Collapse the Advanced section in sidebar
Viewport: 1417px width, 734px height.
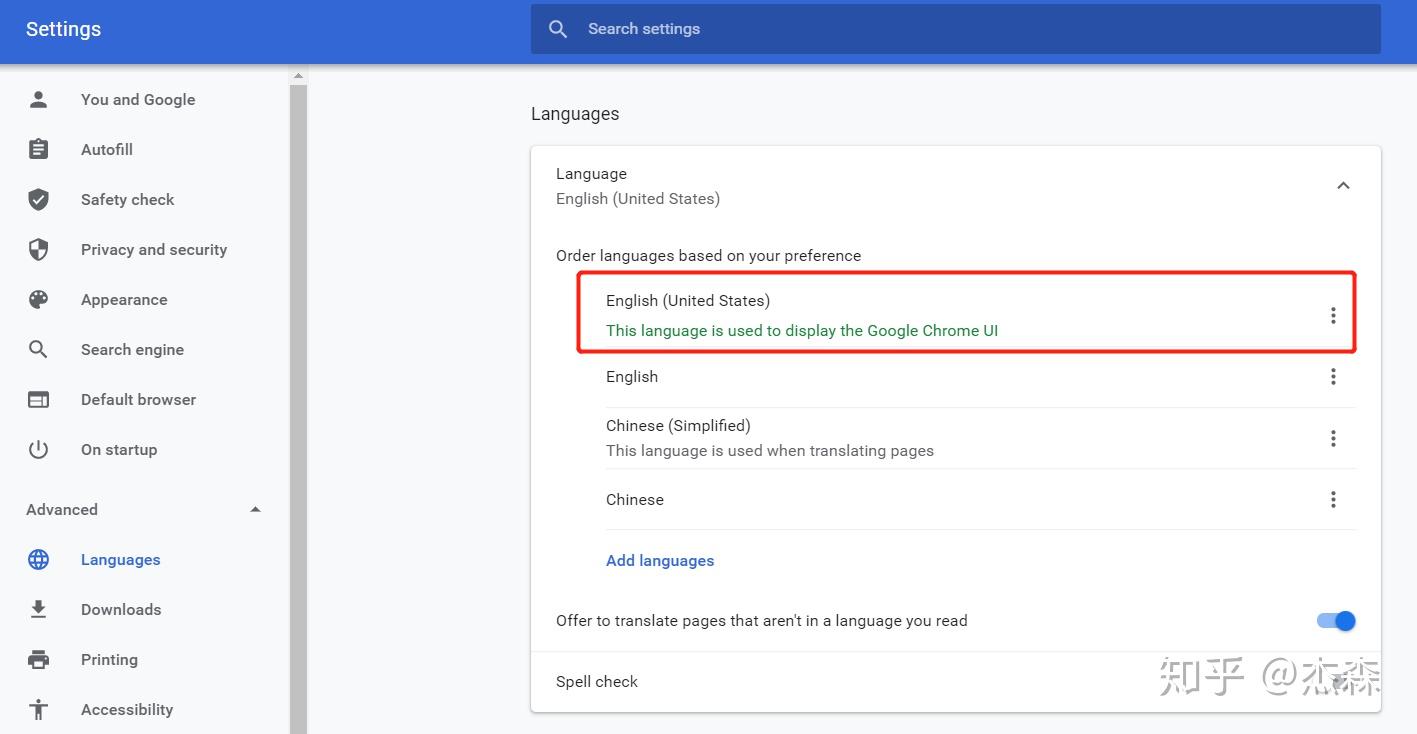(255, 509)
